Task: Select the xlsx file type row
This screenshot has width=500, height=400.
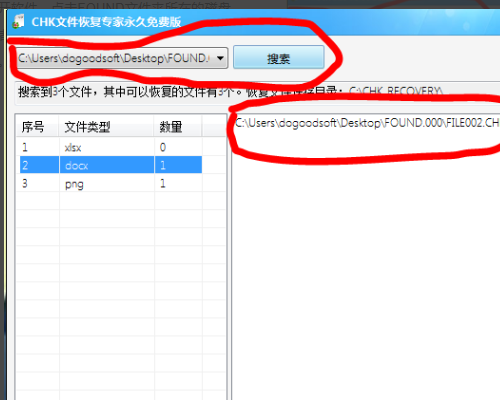Action: tap(111, 147)
